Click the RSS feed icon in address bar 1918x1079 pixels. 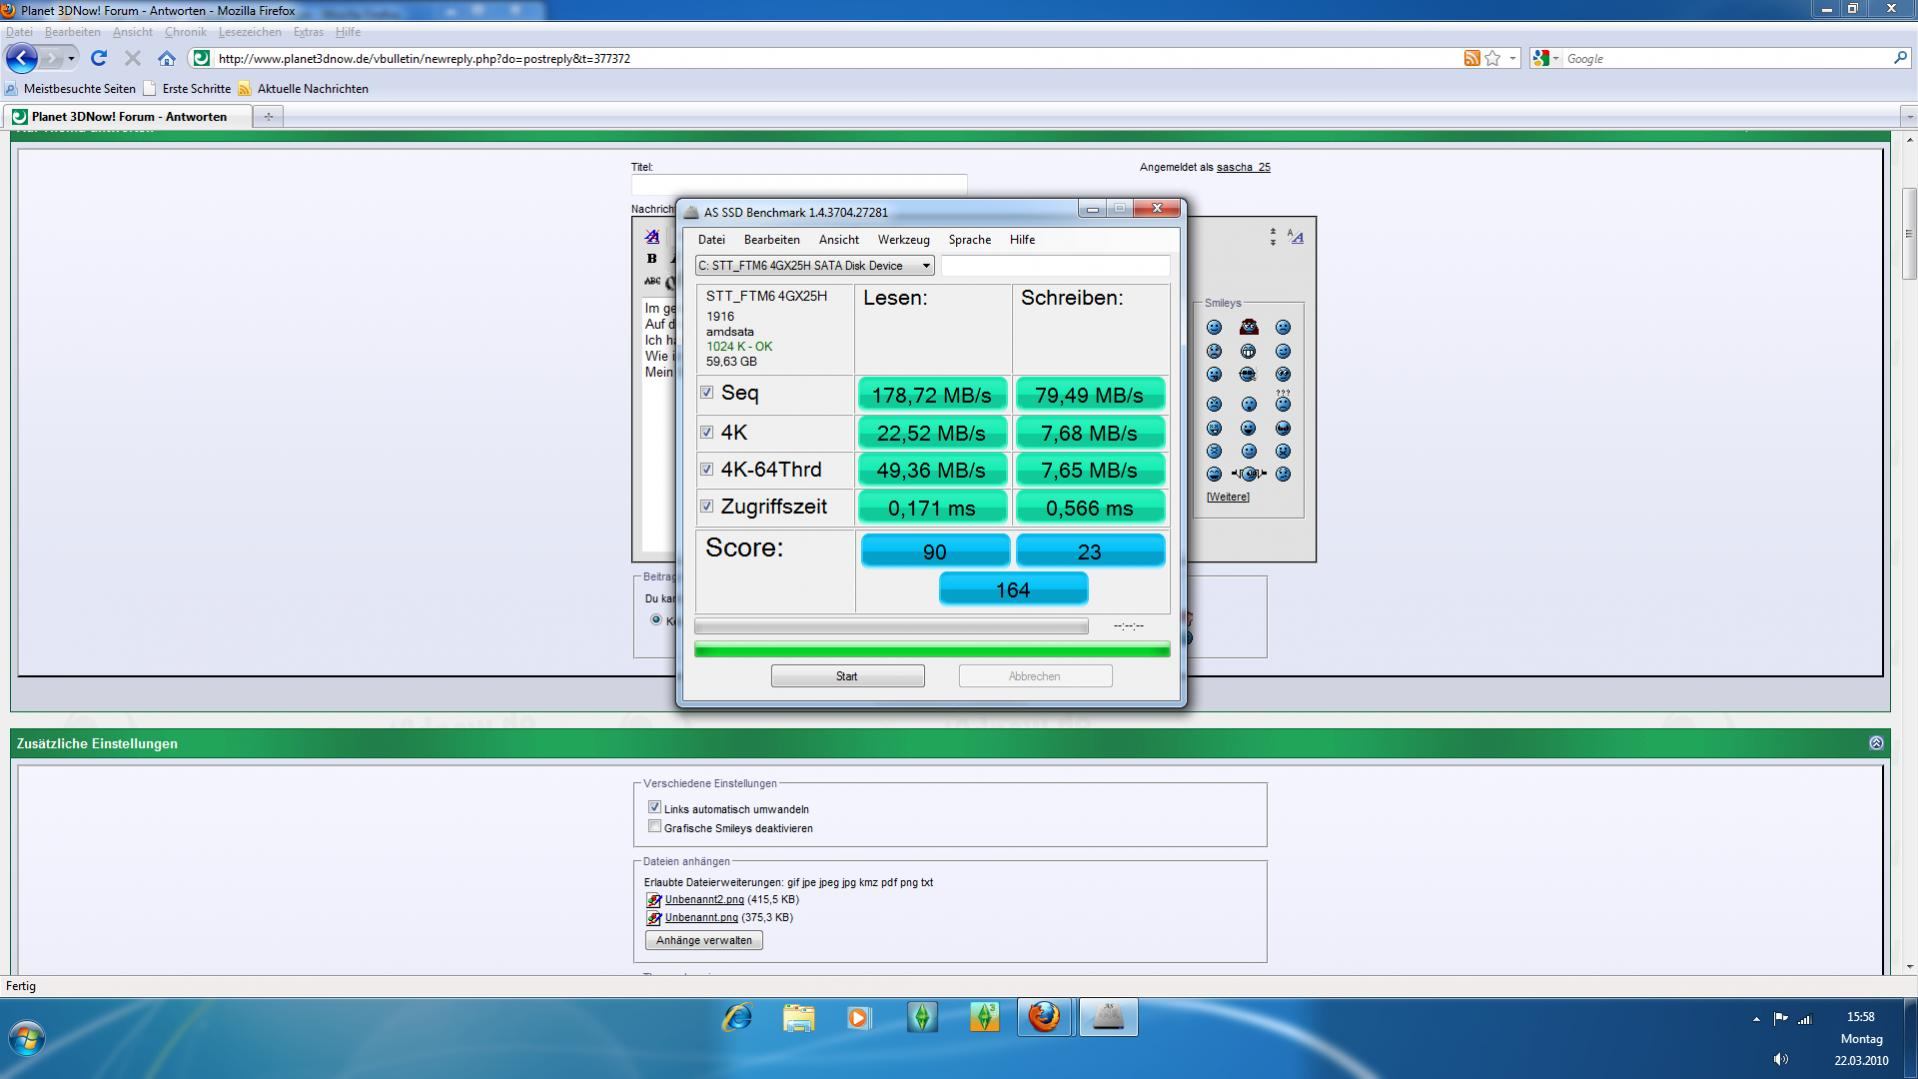tap(1471, 58)
